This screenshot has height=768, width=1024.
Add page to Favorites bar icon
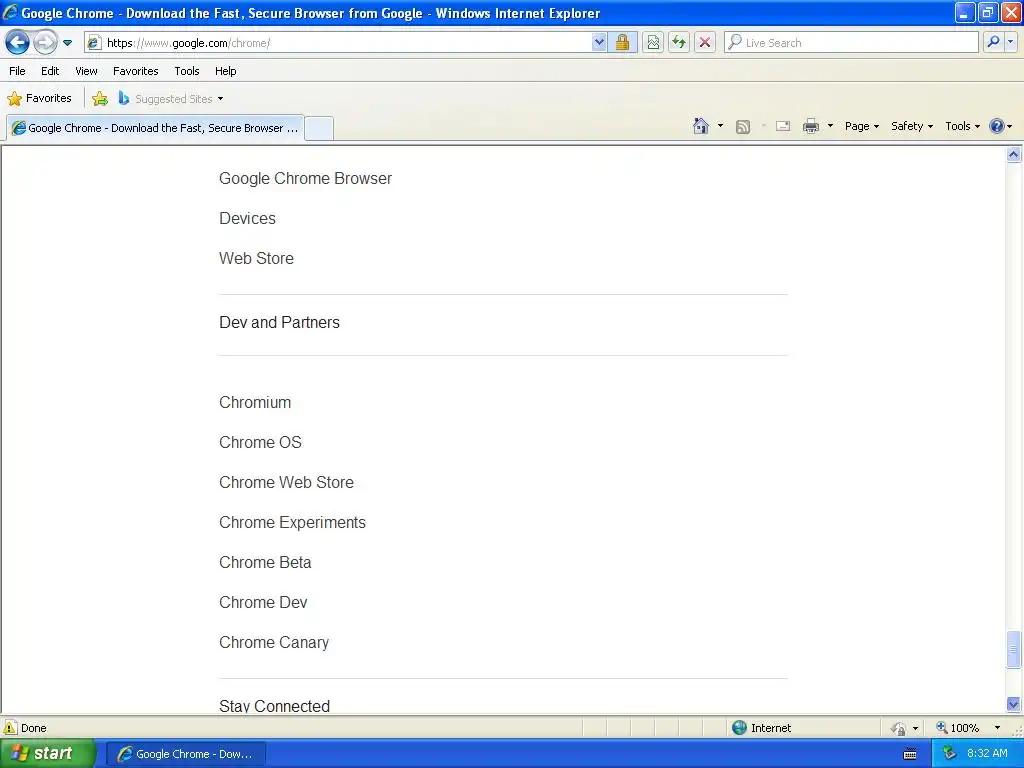(100, 99)
